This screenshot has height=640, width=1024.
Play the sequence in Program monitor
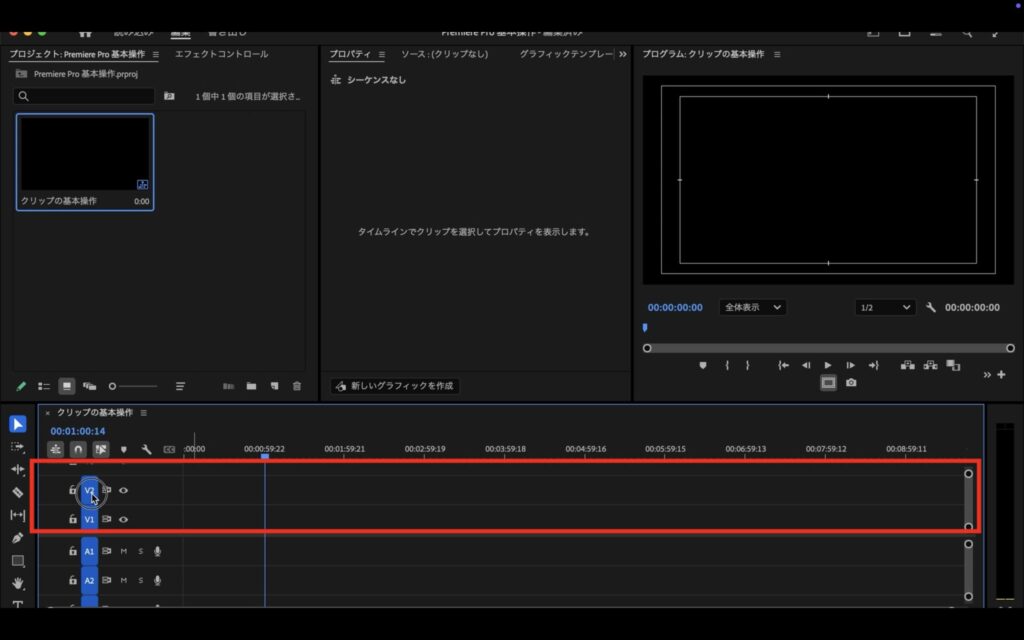coord(828,366)
